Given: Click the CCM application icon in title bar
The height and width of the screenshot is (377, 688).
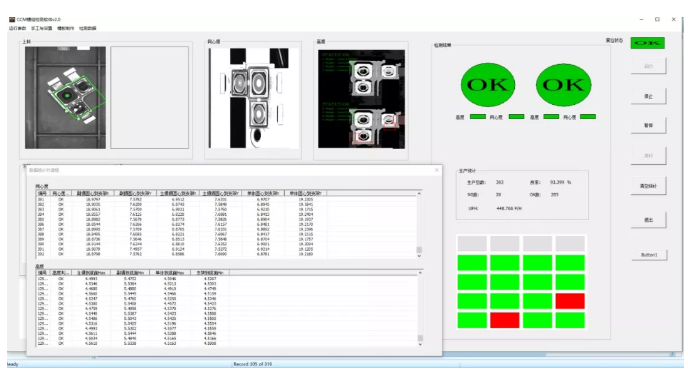Looking at the screenshot, I should (x=12, y=19).
